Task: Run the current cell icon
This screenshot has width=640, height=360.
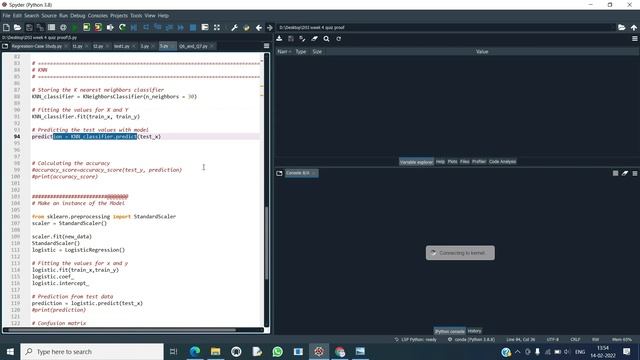Action: pos(87,27)
